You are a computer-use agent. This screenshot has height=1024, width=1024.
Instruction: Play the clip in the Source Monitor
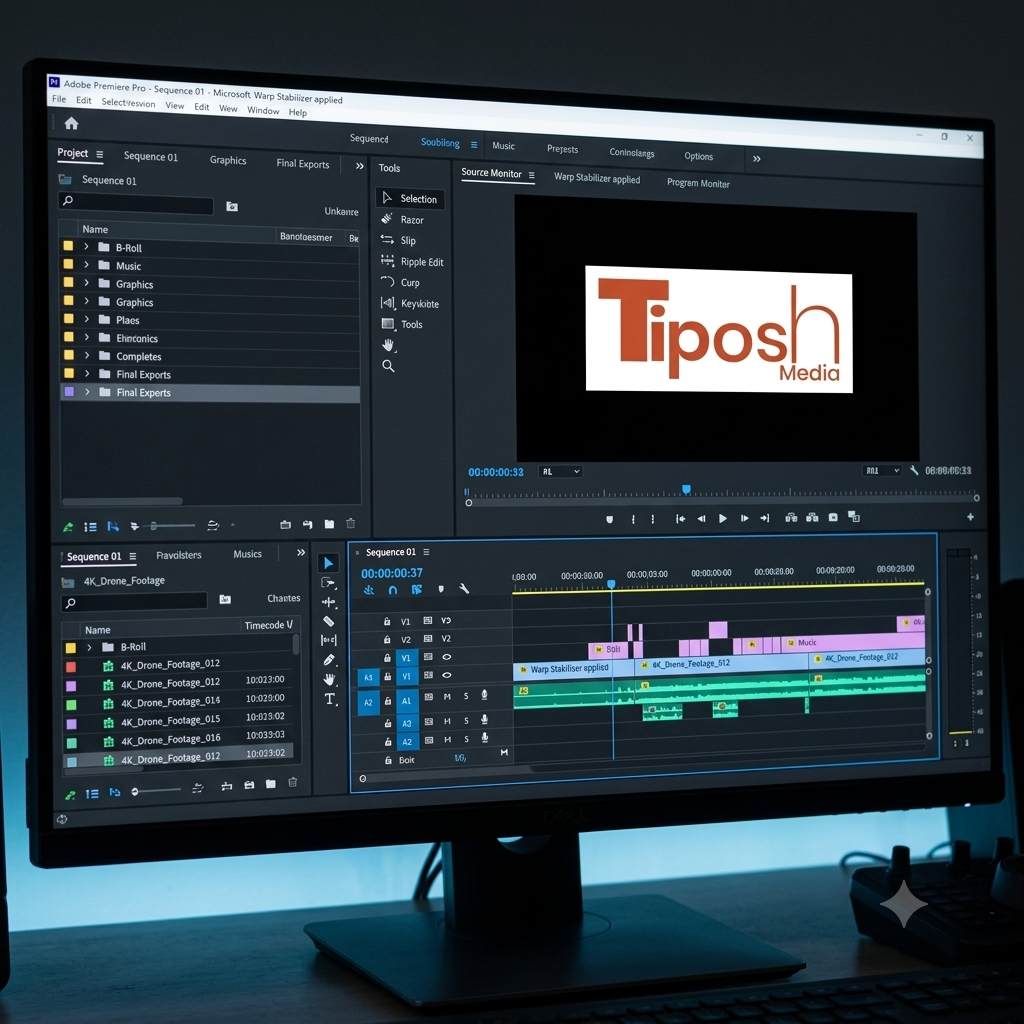(722, 519)
